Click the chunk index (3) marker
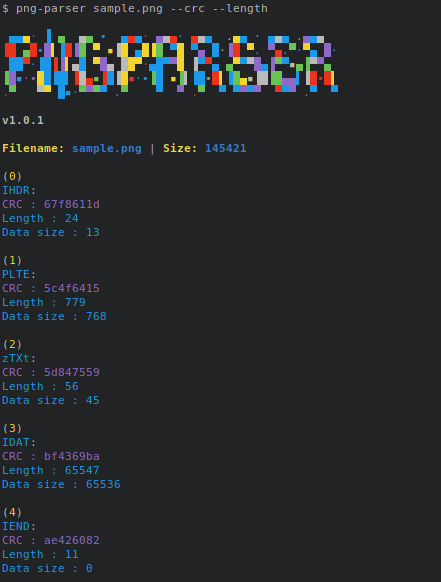441x582 pixels. point(12,428)
